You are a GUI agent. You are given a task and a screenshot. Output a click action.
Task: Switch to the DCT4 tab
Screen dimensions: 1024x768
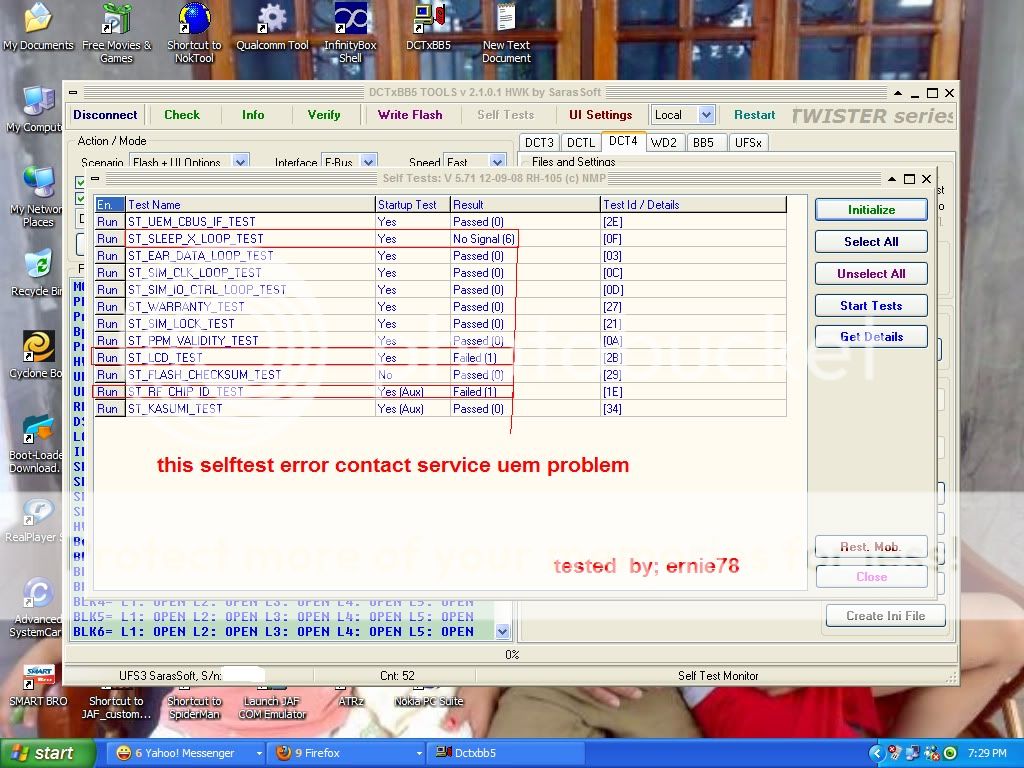coord(623,141)
